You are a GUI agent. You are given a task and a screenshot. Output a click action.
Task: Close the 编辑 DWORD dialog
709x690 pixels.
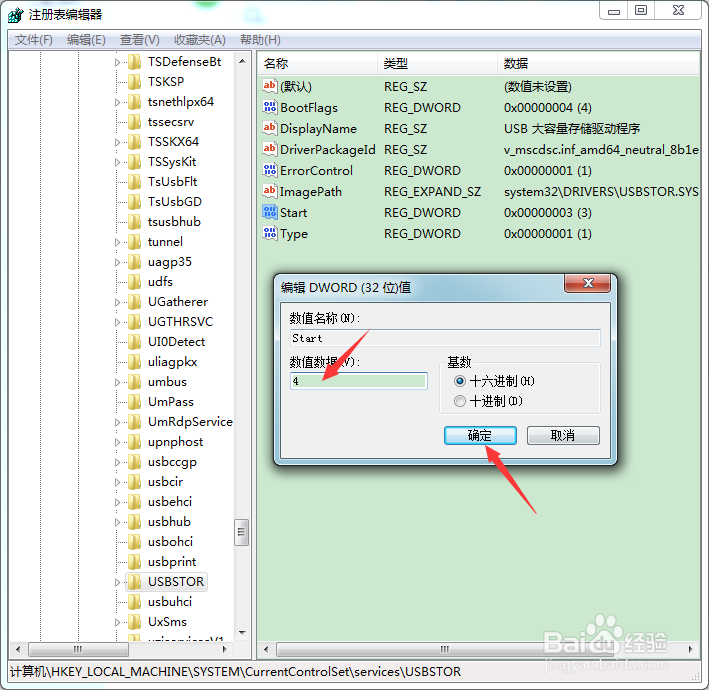point(587,284)
